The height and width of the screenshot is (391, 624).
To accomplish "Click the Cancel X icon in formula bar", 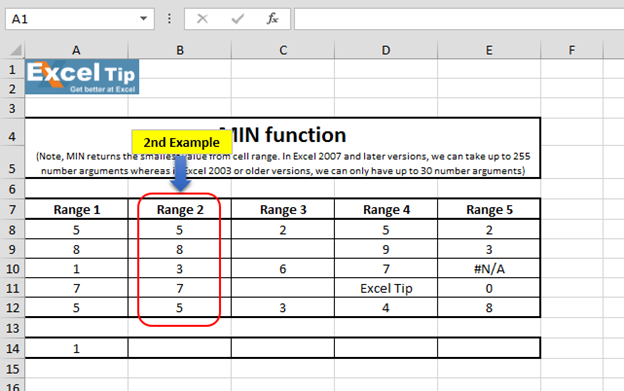I will (202, 19).
